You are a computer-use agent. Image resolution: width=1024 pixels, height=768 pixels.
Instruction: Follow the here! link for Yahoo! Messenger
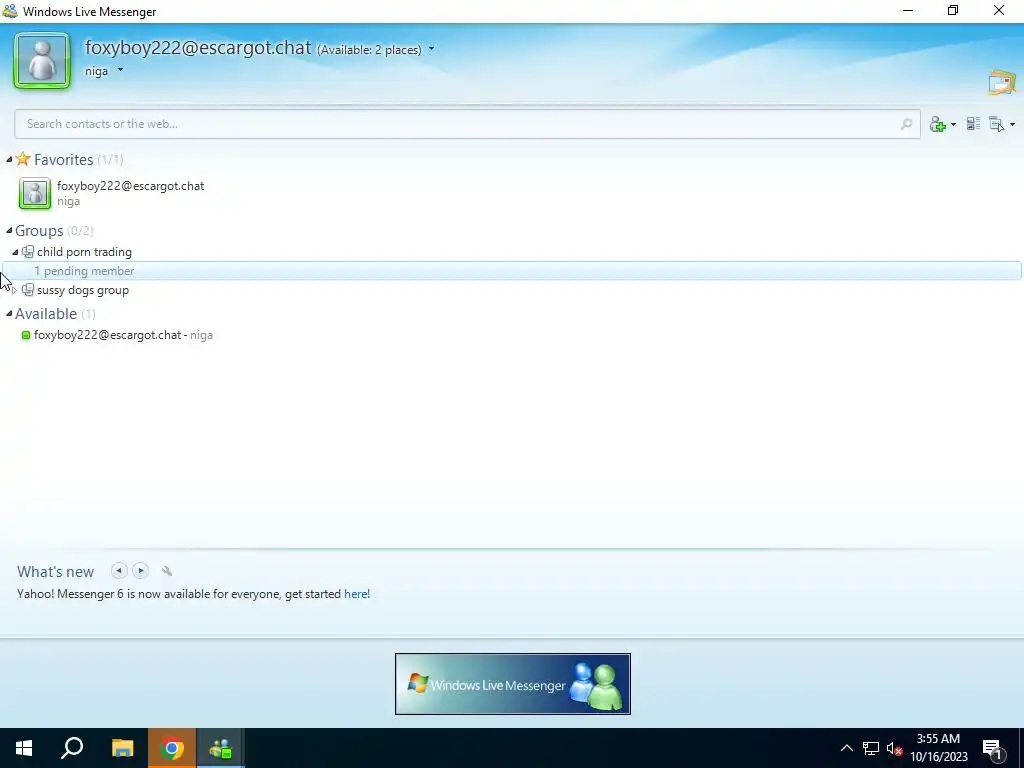[x=357, y=594]
